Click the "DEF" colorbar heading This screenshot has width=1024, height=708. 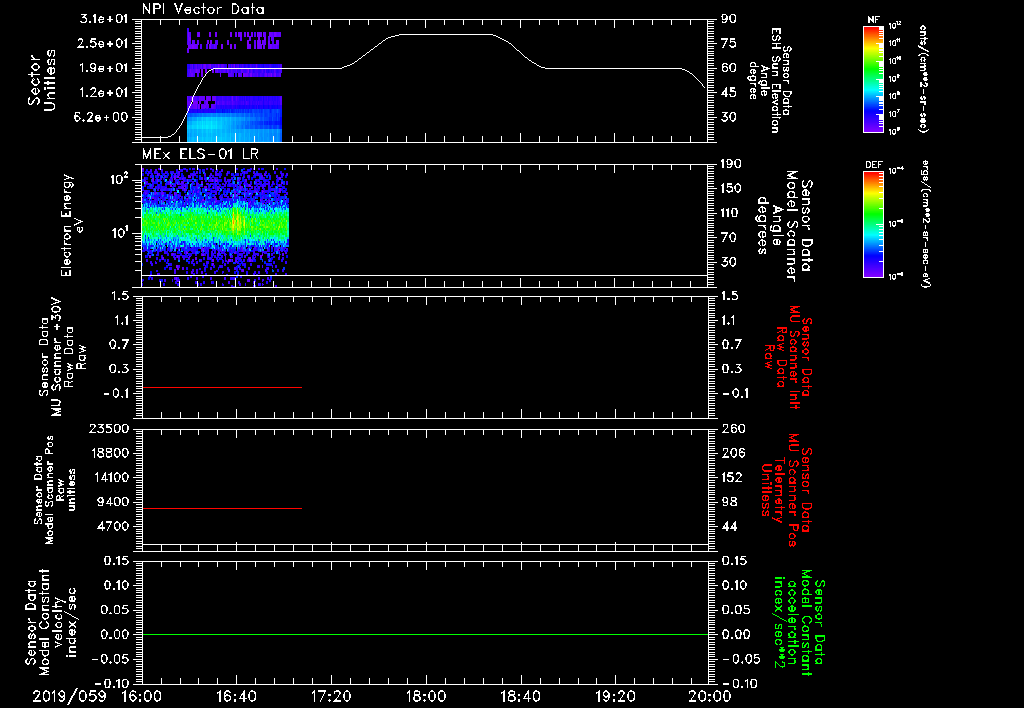point(874,165)
